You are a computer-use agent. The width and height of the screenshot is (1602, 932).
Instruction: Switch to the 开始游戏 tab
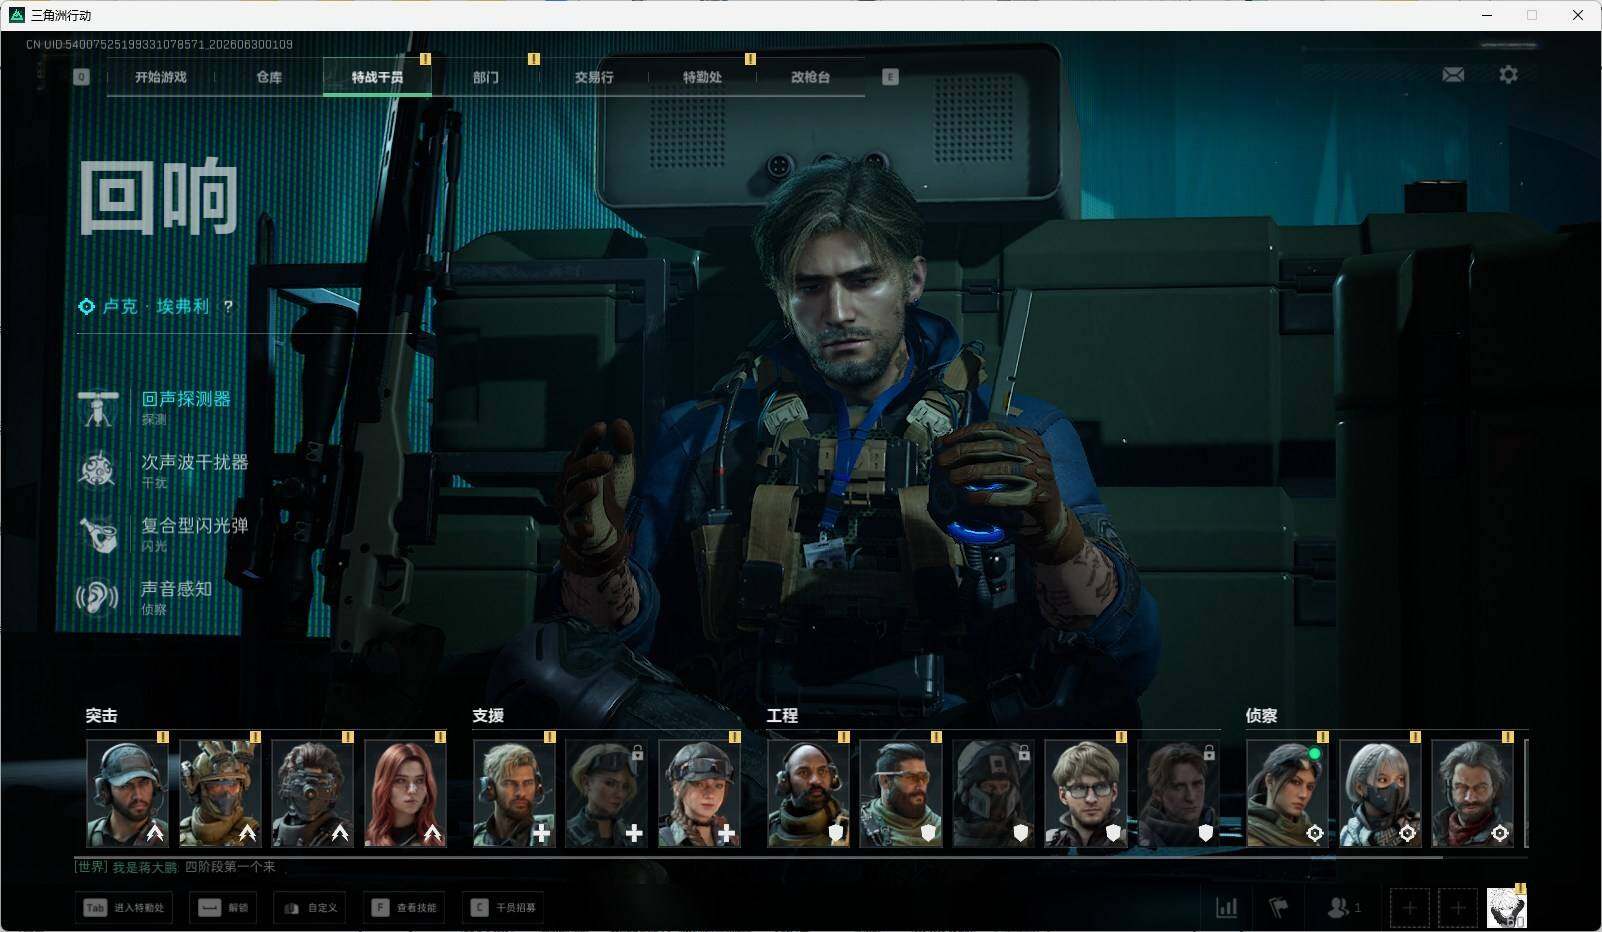pyautogui.click(x=161, y=77)
